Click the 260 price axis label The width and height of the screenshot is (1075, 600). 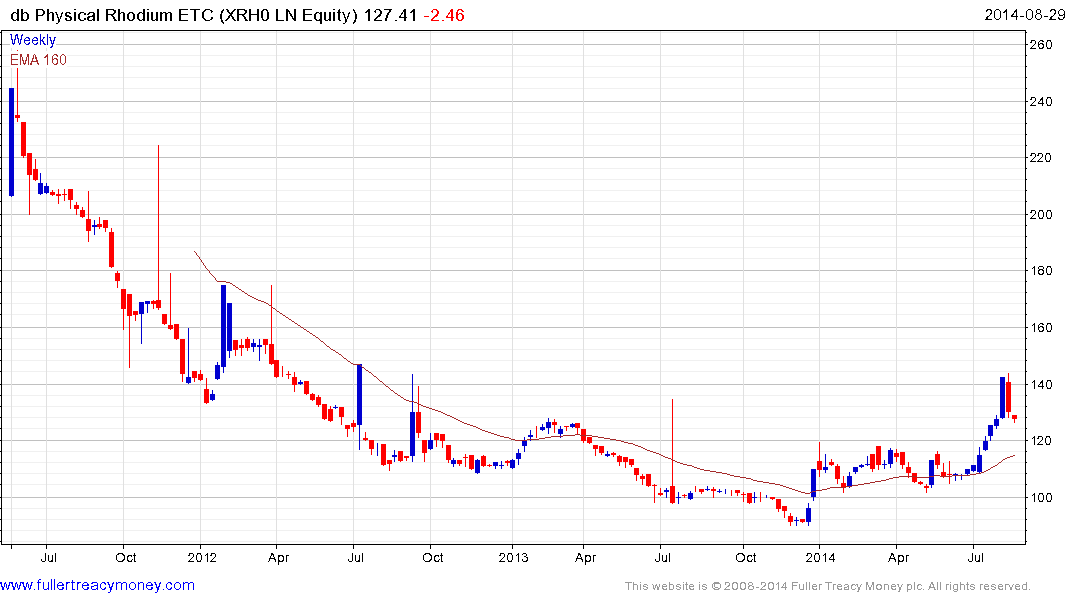pos(1041,45)
